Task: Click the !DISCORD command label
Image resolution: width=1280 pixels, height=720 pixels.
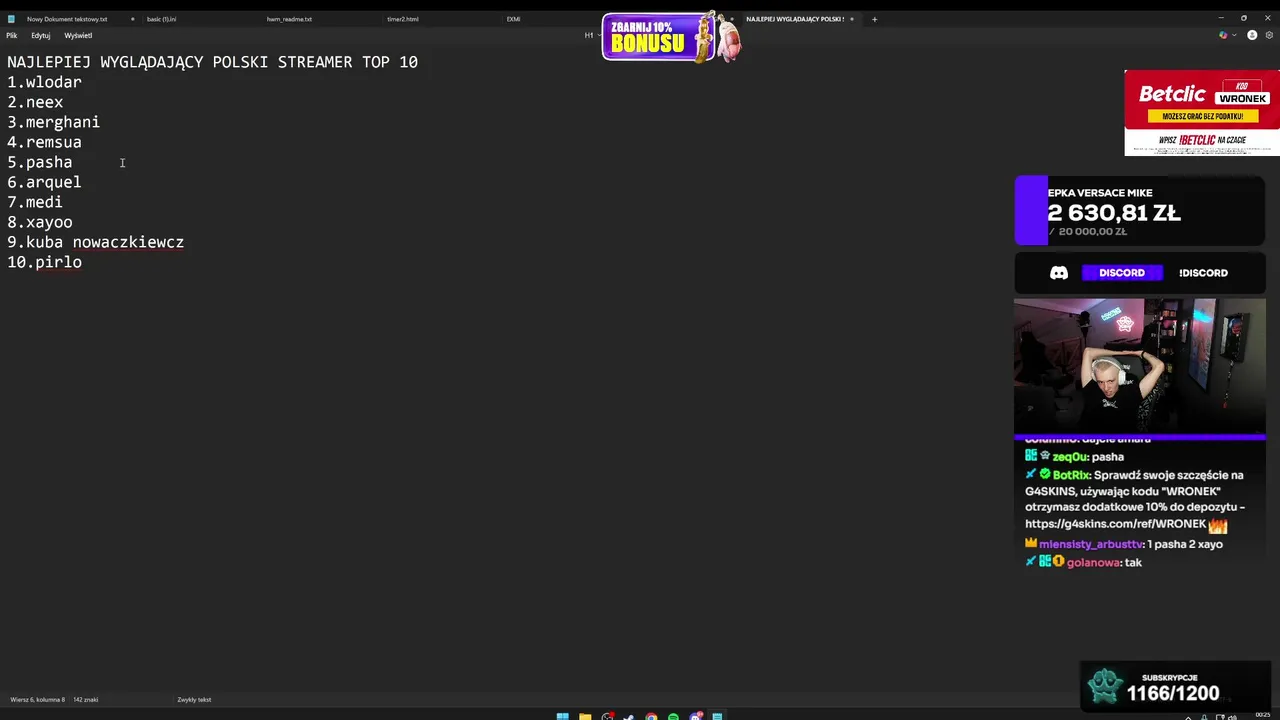Action: [x=1203, y=272]
